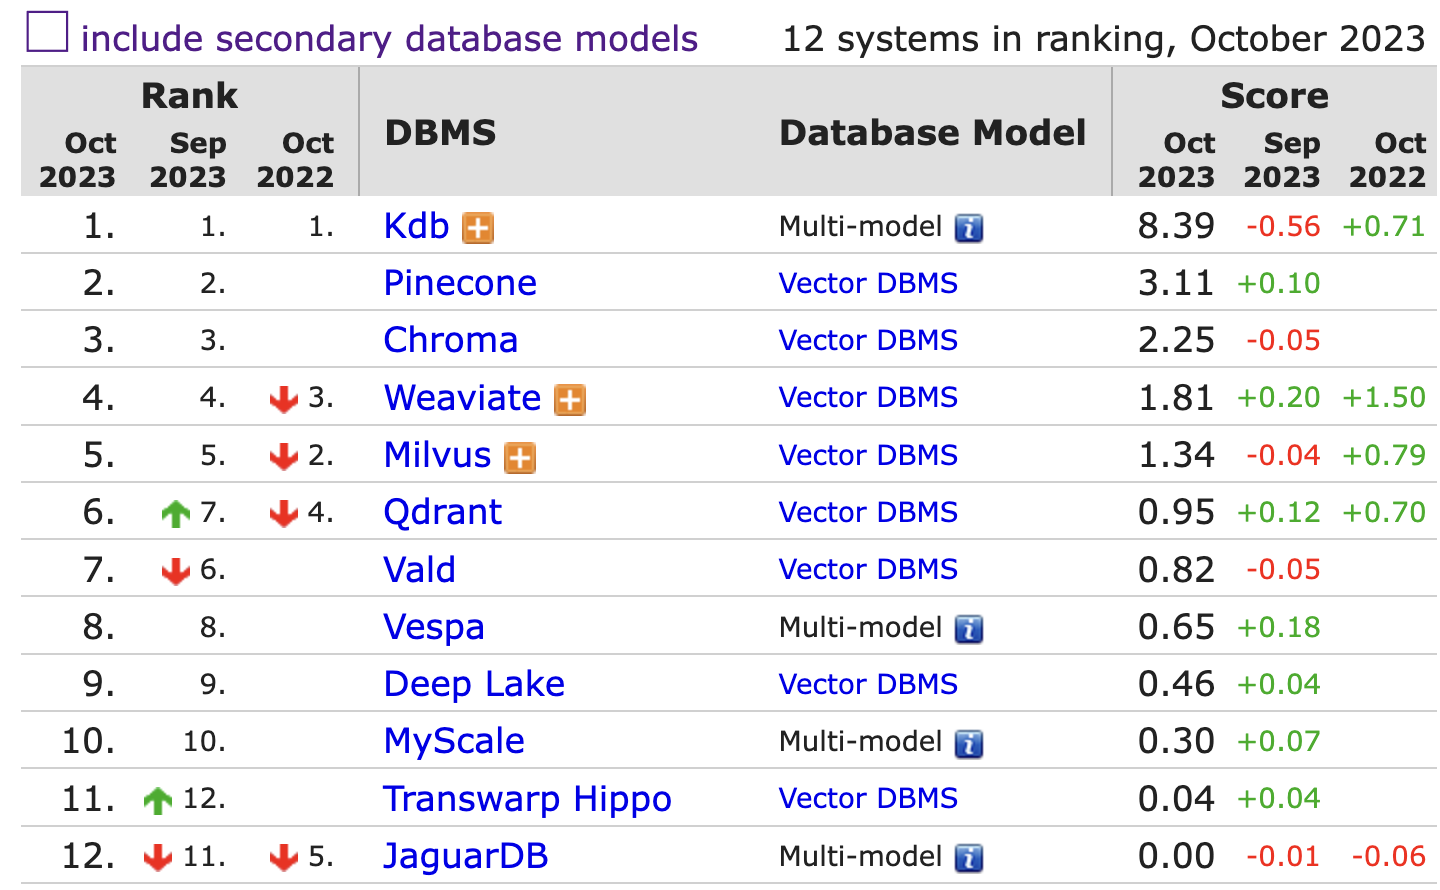Open the Vald DBMS page
1440x890 pixels.
point(419,569)
